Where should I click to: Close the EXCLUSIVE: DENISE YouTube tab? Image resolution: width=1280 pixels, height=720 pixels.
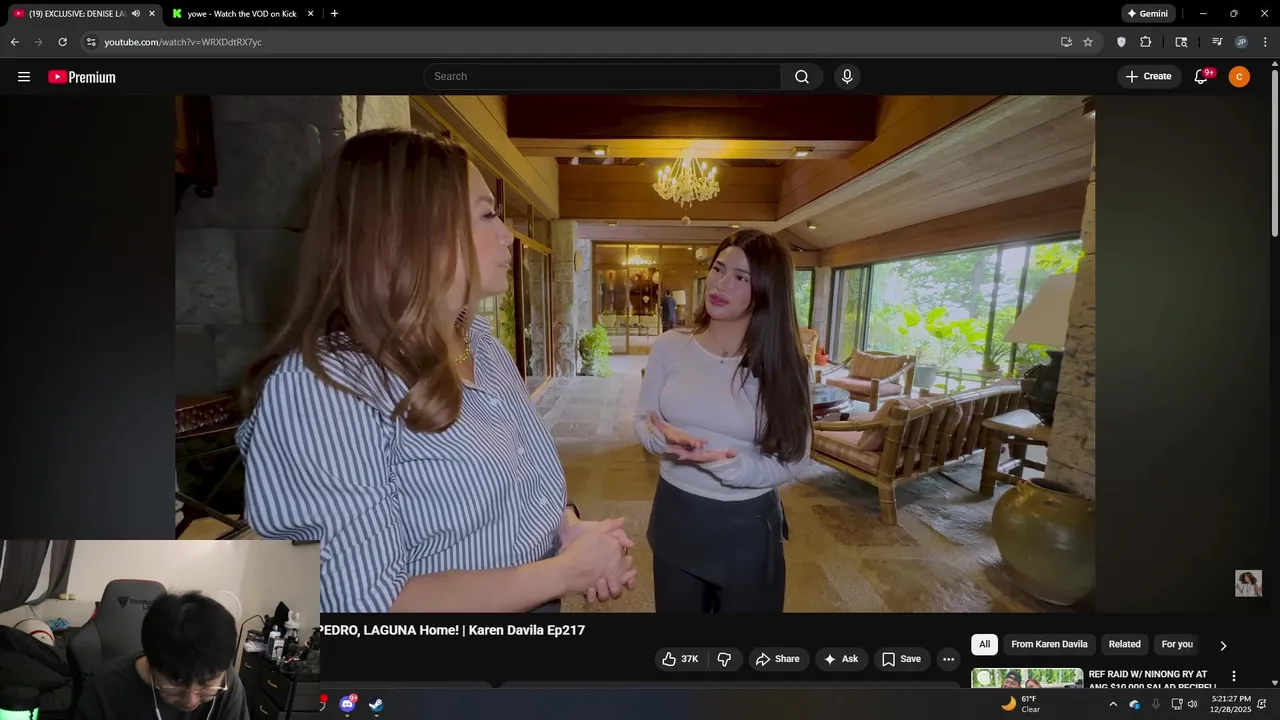click(x=152, y=14)
